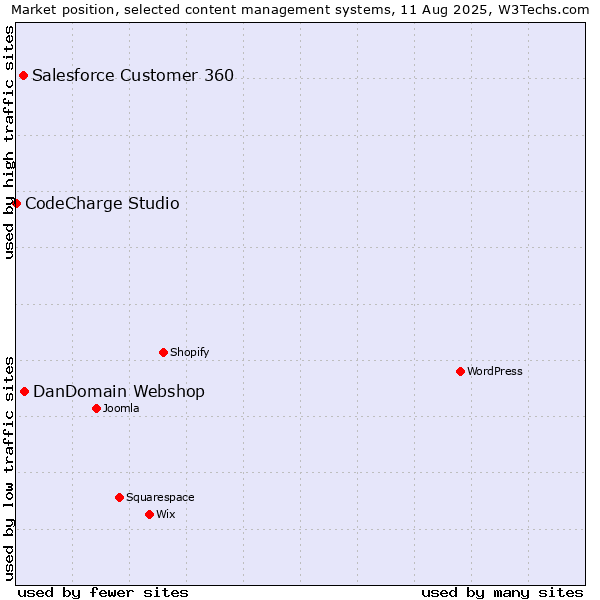Click the Joomla data point marker
Image resolution: width=600 pixels, height=600 pixels.
pyautogui.click(x=96, y=409)
